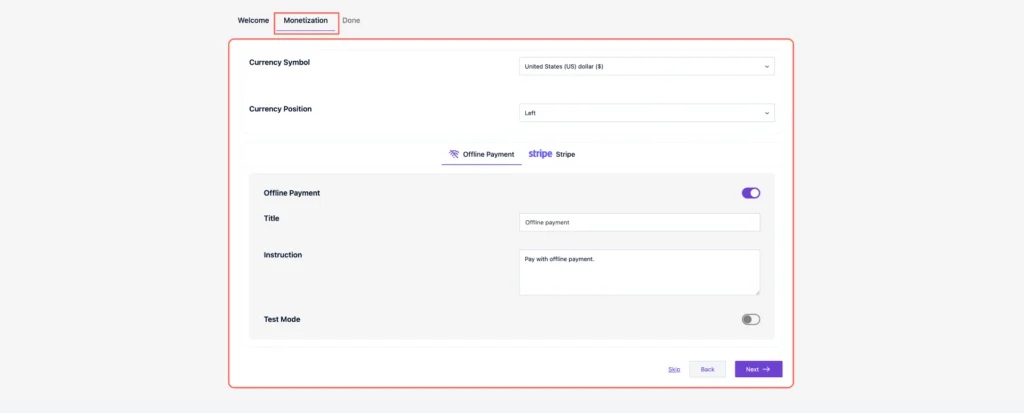1024x413 pixels.
Task: Click the Currency Symbol label
Action: 280,63
